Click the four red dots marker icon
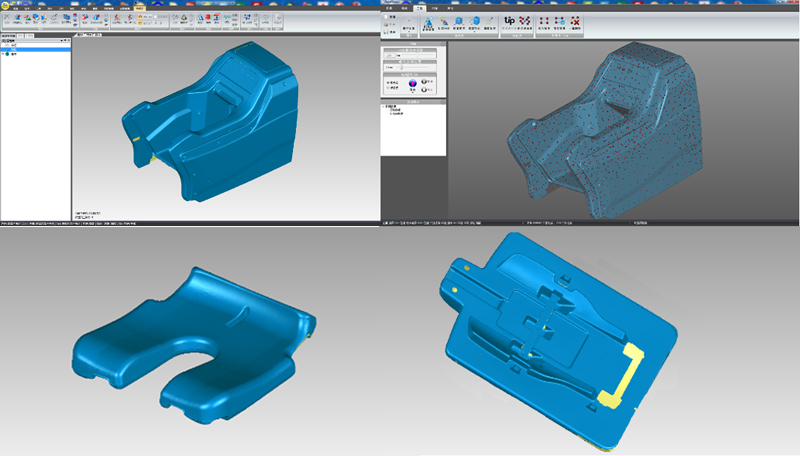The height and width of the screenshot is (456, 800). pyautogui.click(x=543, y=20)
